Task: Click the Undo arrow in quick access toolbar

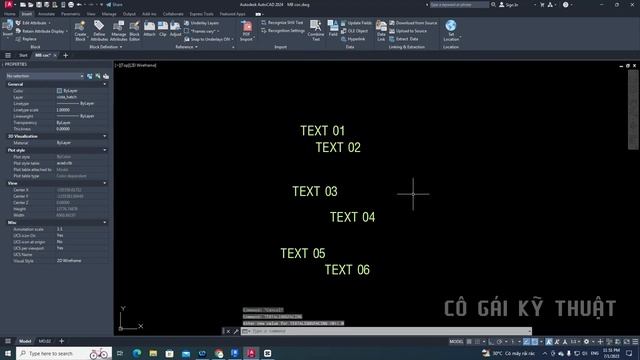Action: tap(79, 4)
